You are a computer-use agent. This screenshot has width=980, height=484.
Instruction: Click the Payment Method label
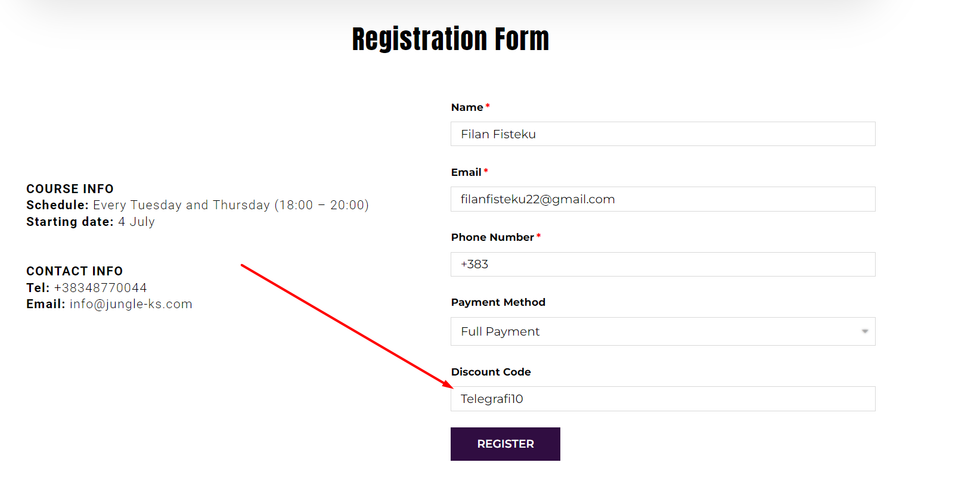(498, 302)
